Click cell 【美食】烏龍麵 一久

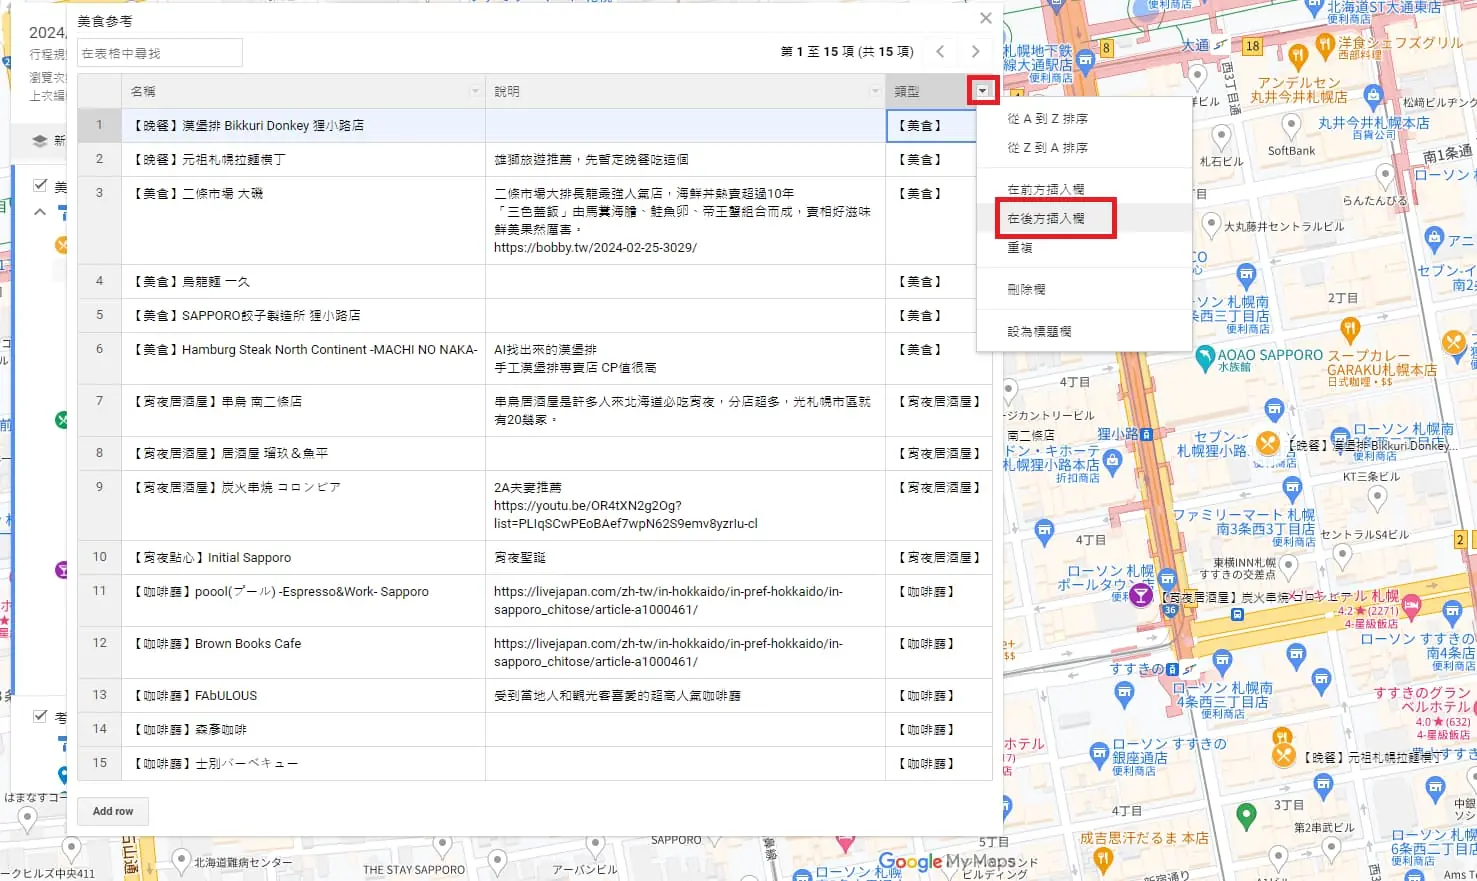(x=303, y=281)
